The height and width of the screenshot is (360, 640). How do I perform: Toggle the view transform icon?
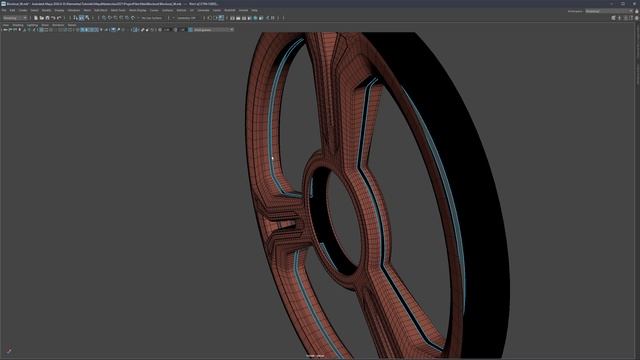pyautogui.click(x=191, y=29)
